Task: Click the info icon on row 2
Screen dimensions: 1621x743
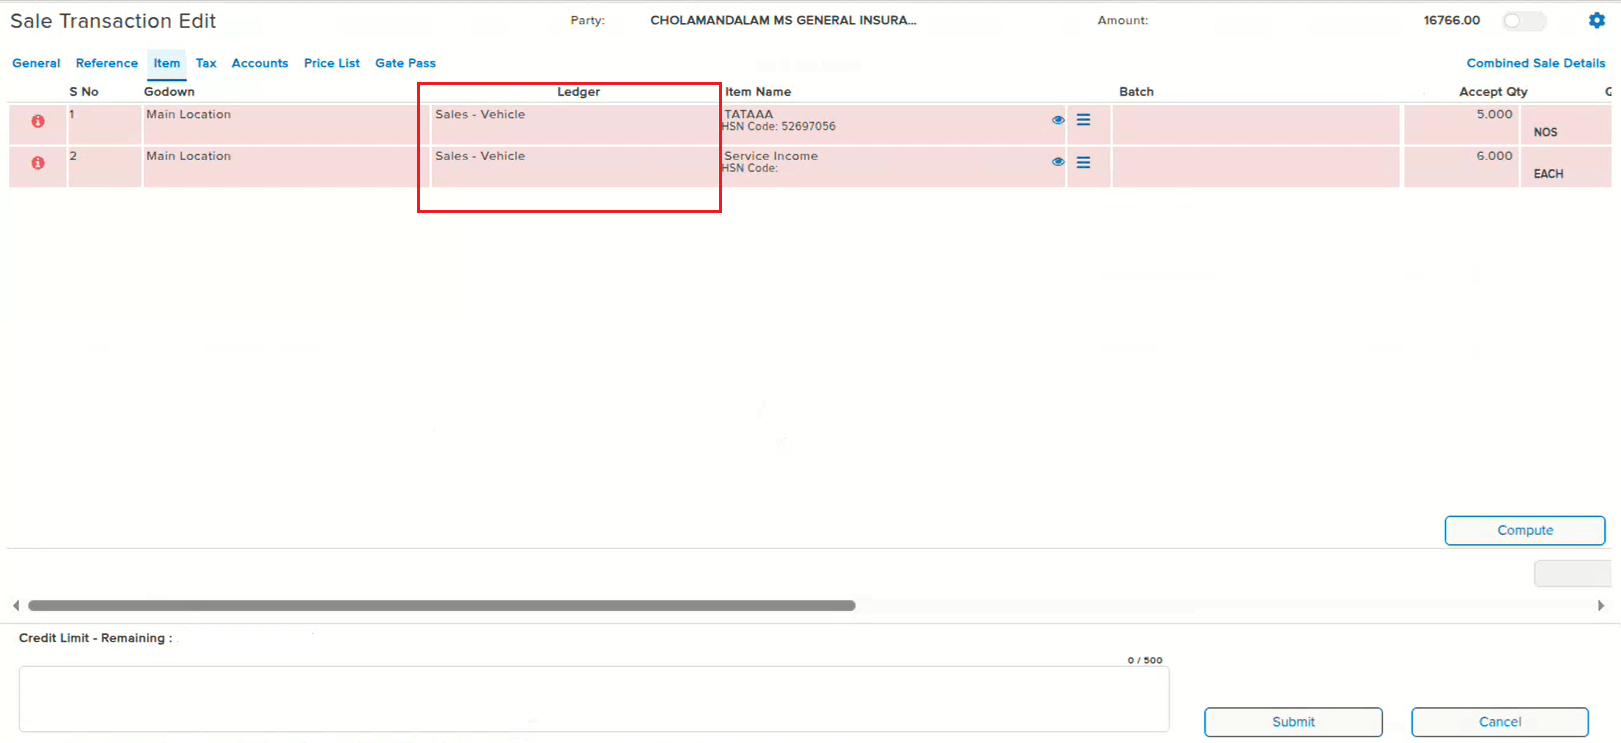Action: 38,163
